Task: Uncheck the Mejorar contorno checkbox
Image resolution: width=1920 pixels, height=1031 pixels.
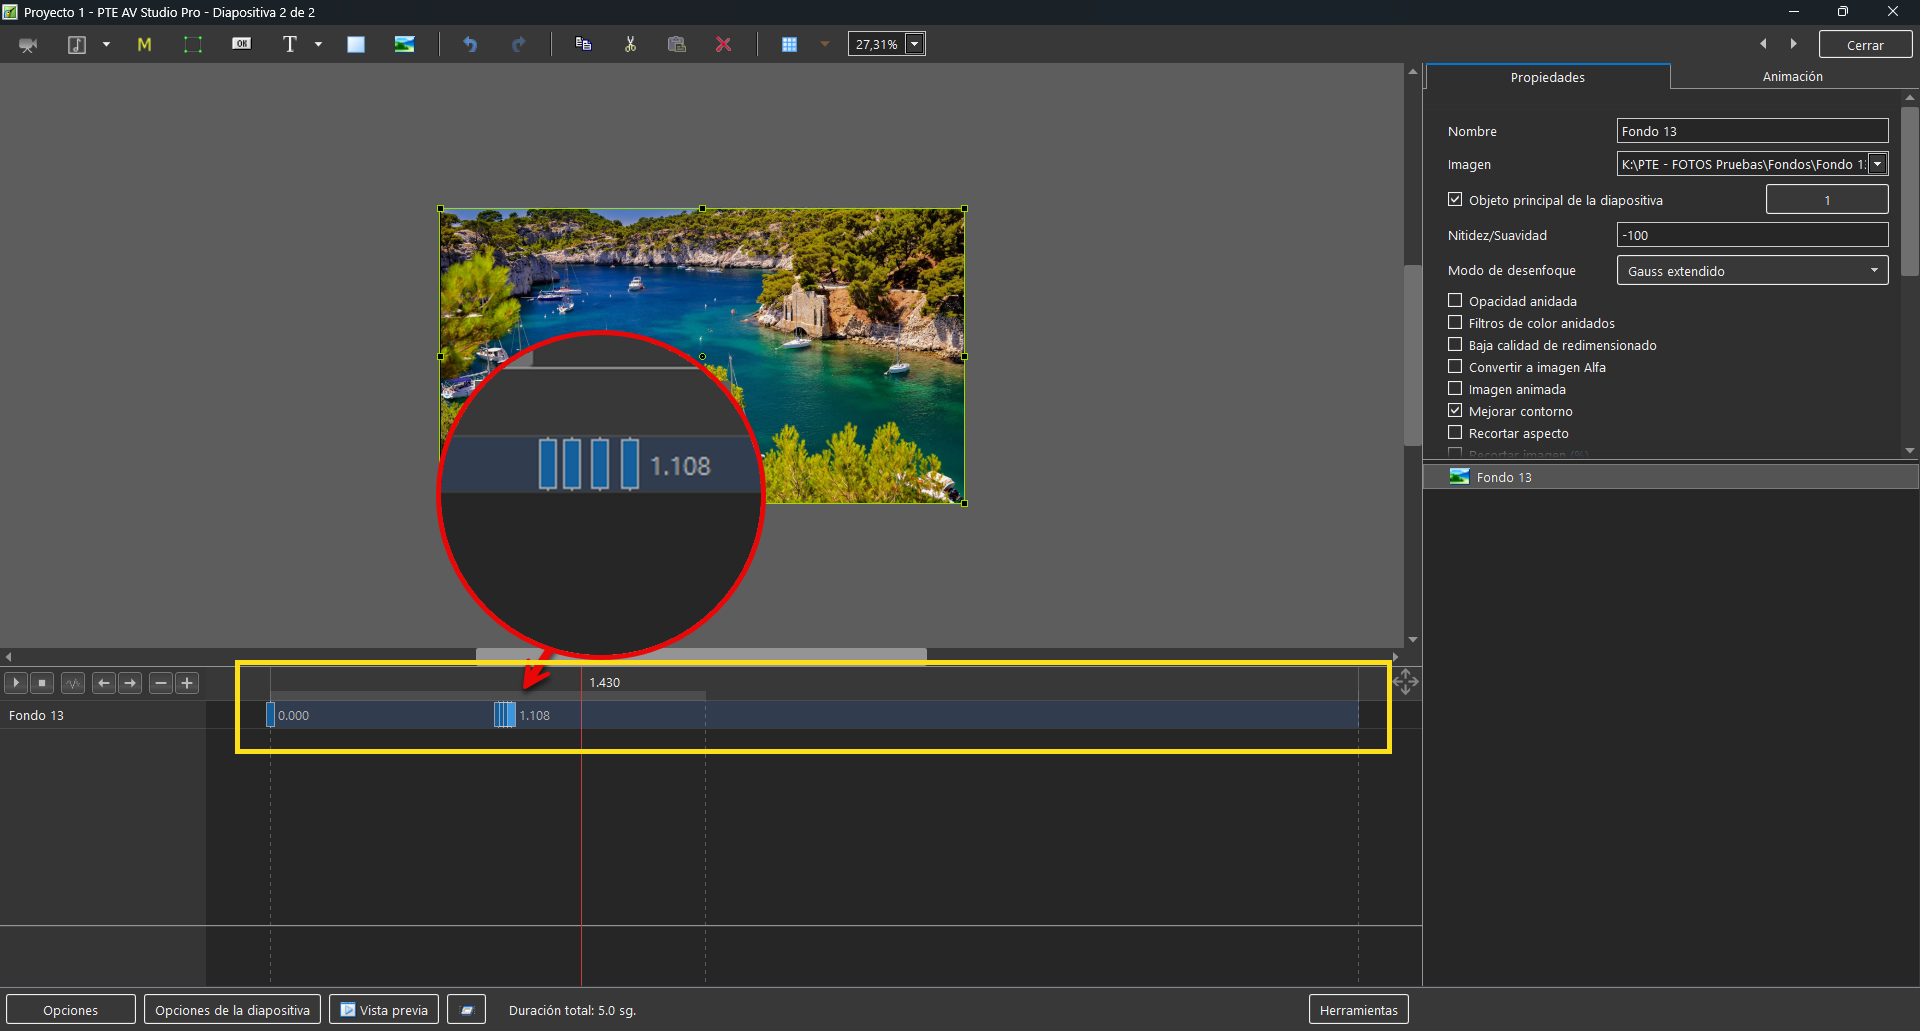Action: coord(1455,410)
